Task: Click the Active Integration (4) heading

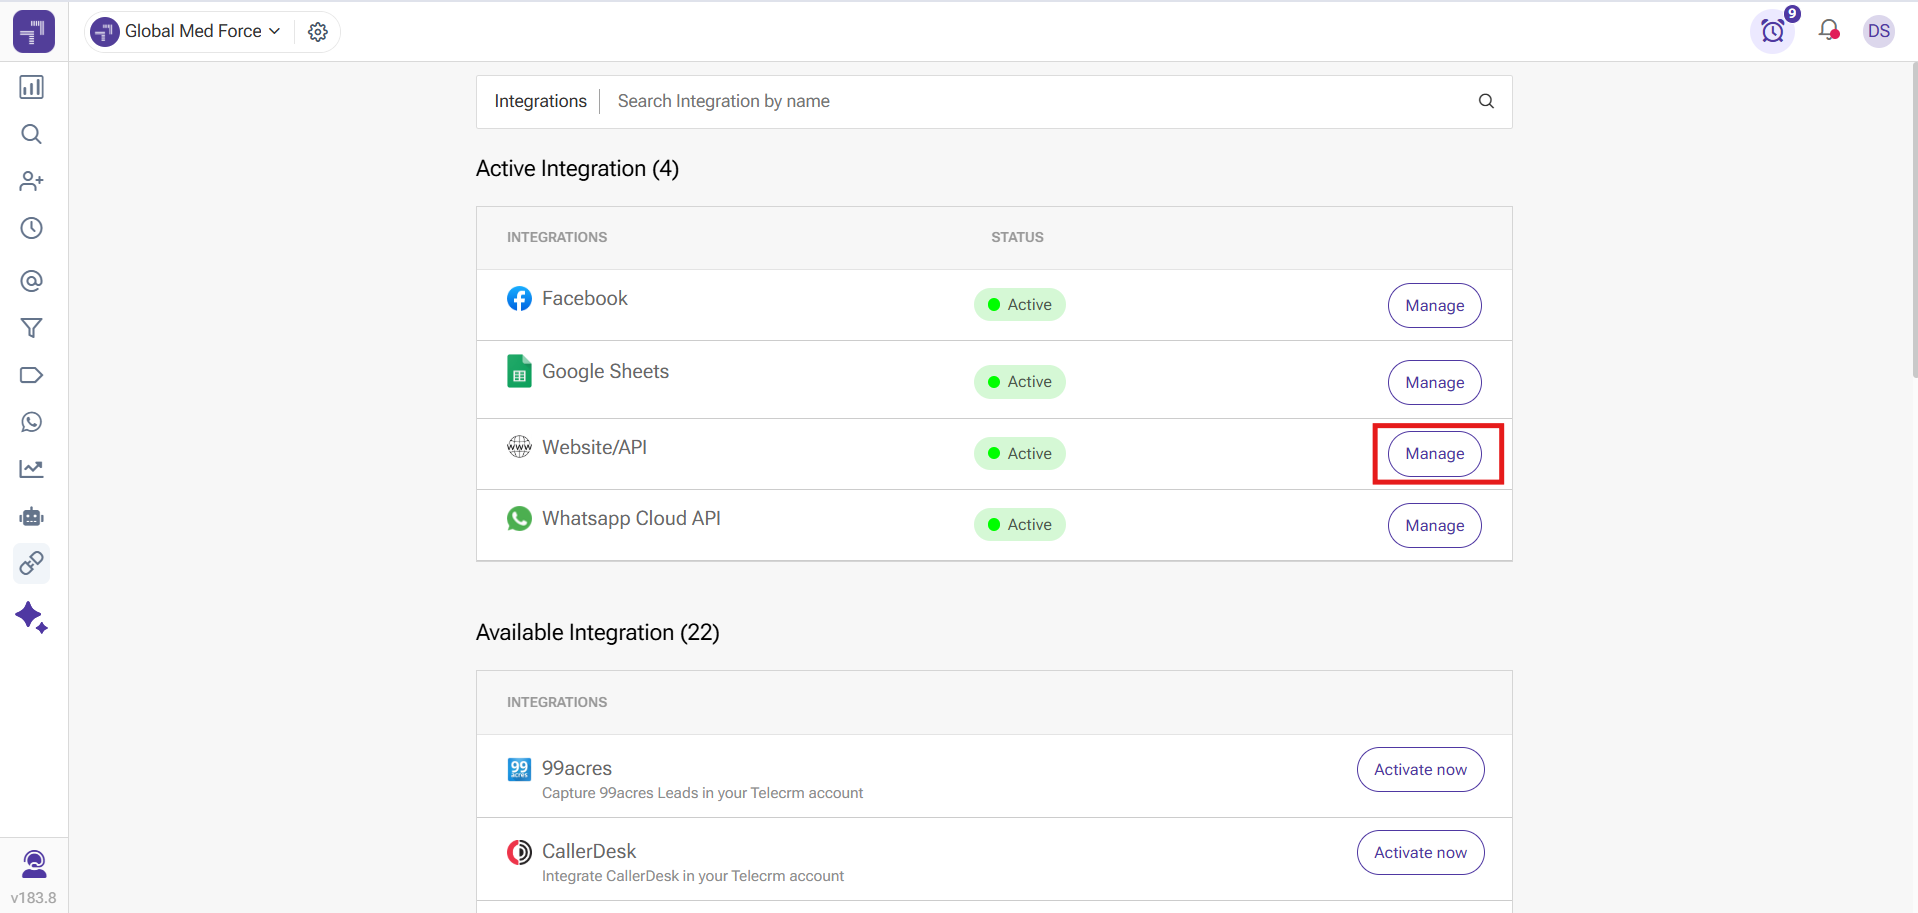Action: 577,168
